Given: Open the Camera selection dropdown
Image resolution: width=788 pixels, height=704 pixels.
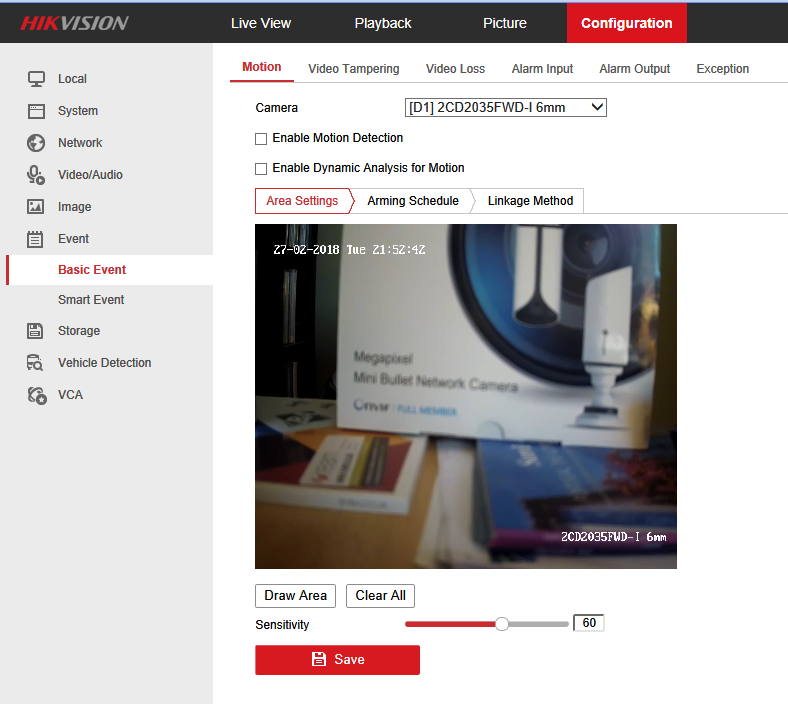Looking at the screenshot, I should tap(505, 107).
